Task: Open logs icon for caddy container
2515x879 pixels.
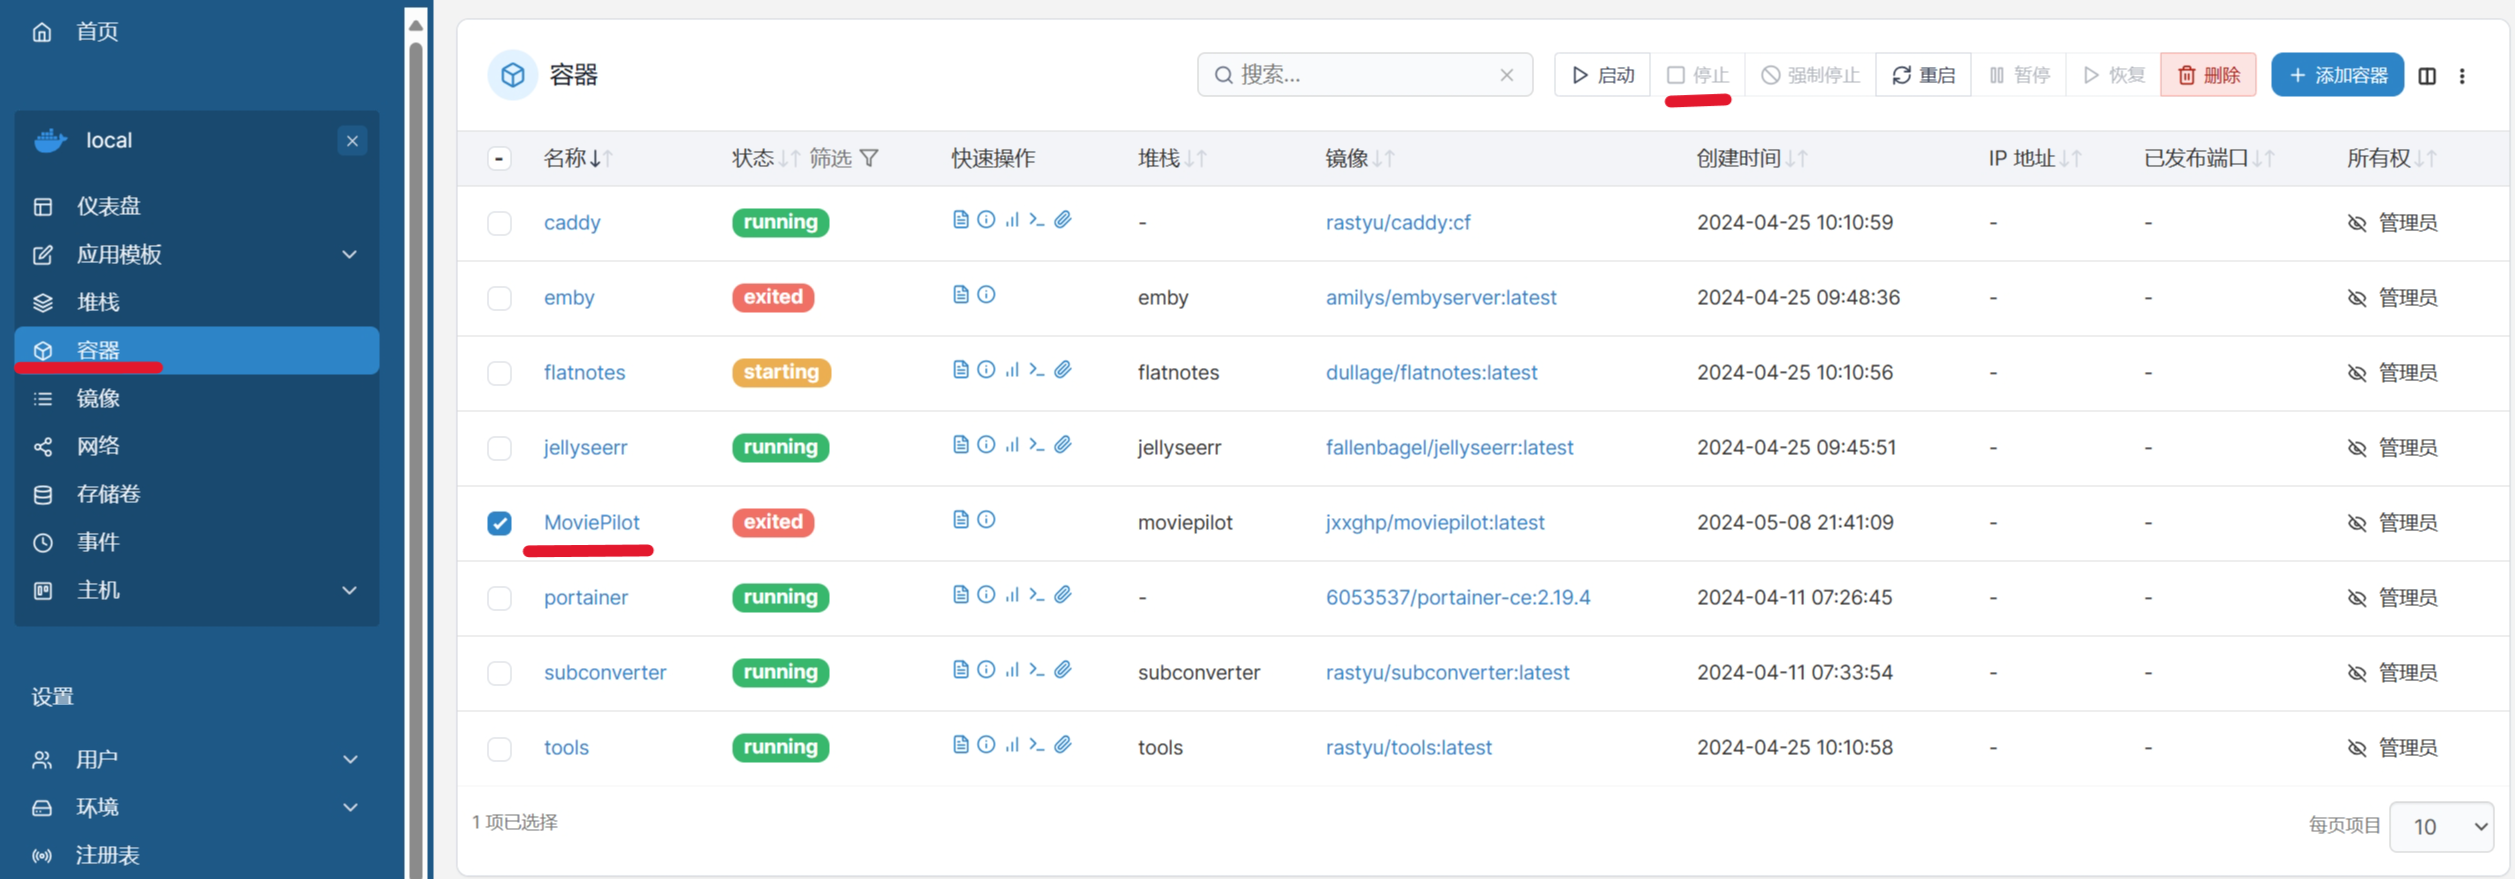Action: tap(960, 220)
